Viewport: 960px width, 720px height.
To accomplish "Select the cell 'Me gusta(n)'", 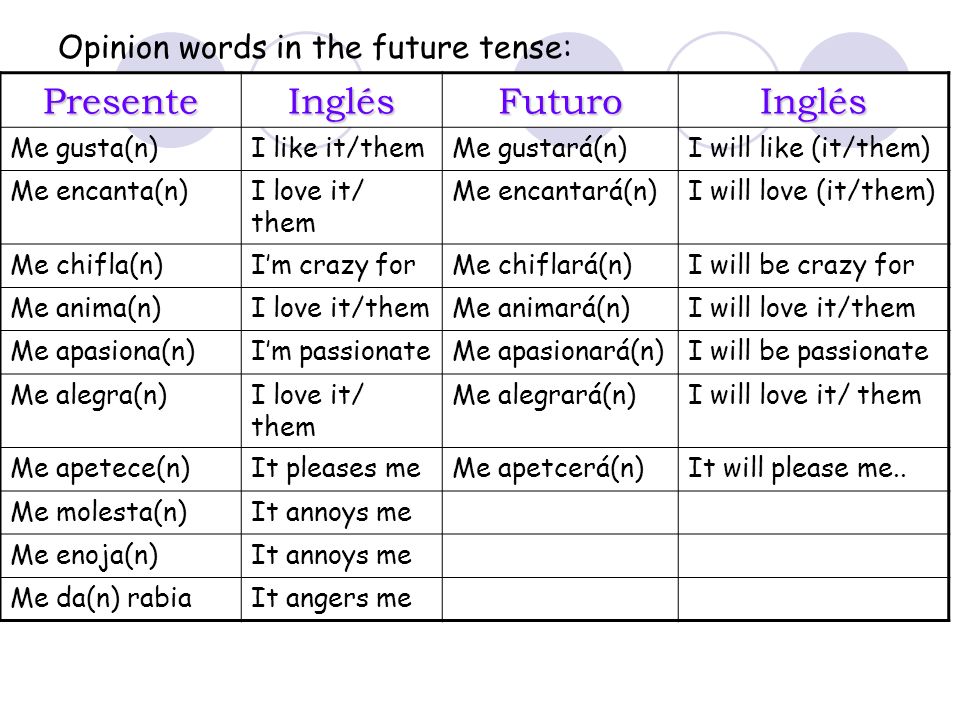I will [x=121, y=149].
